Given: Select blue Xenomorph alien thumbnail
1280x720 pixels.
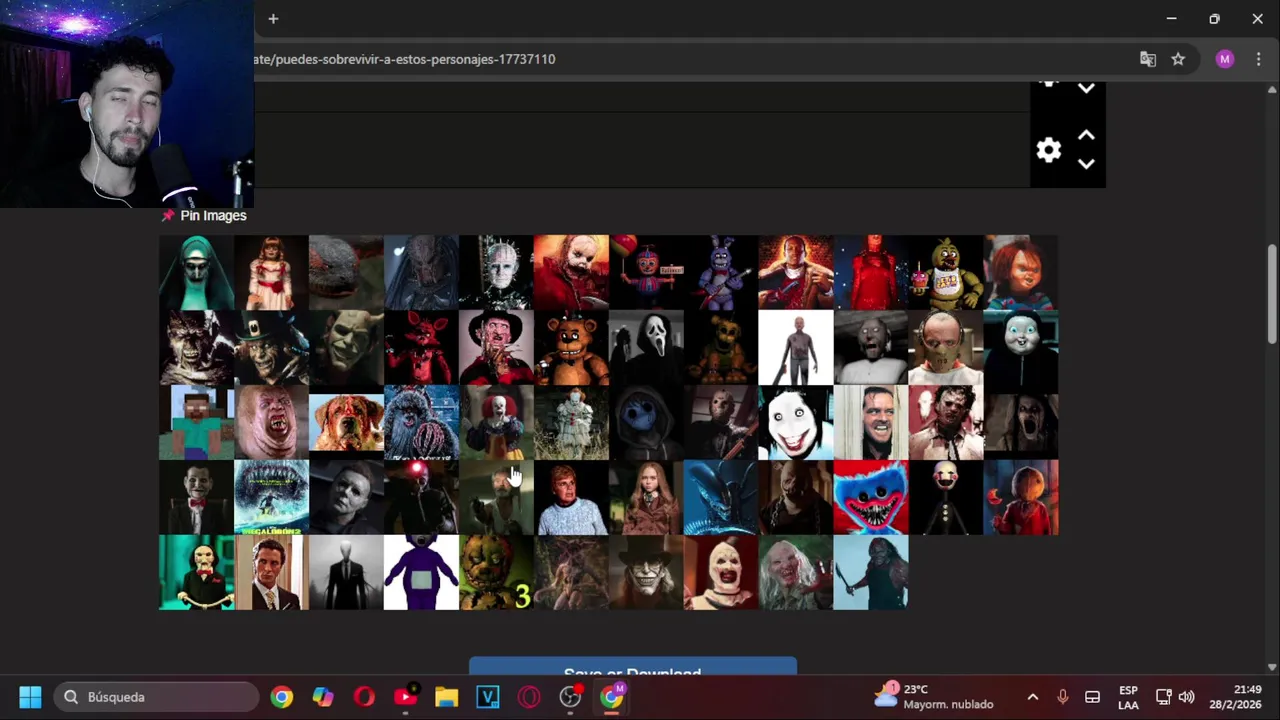Looking at the screenshot, I should [x=721, y=497].
